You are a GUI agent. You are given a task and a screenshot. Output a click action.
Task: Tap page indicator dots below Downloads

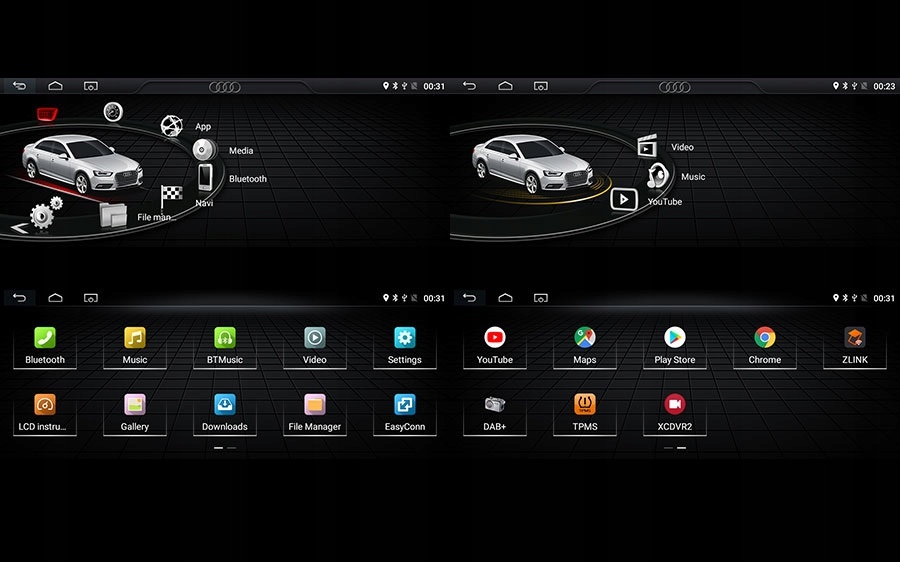pyautogui.click(x=224, y=448)
